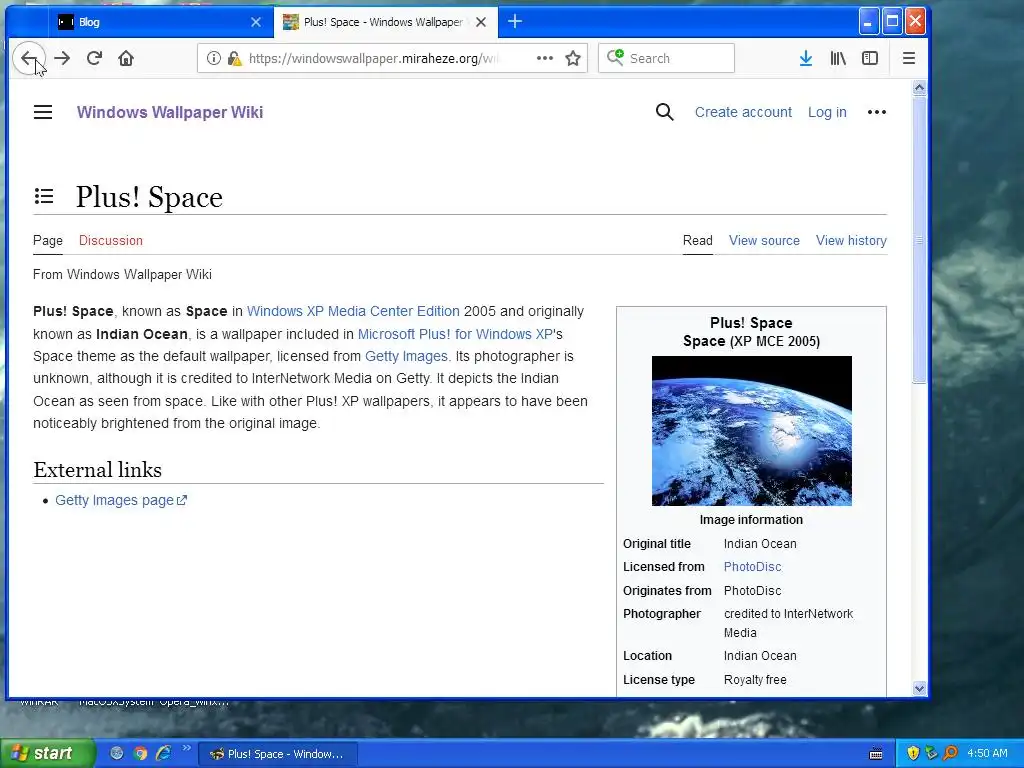Follow the Getty Images link in paragraph

point(406,357)
